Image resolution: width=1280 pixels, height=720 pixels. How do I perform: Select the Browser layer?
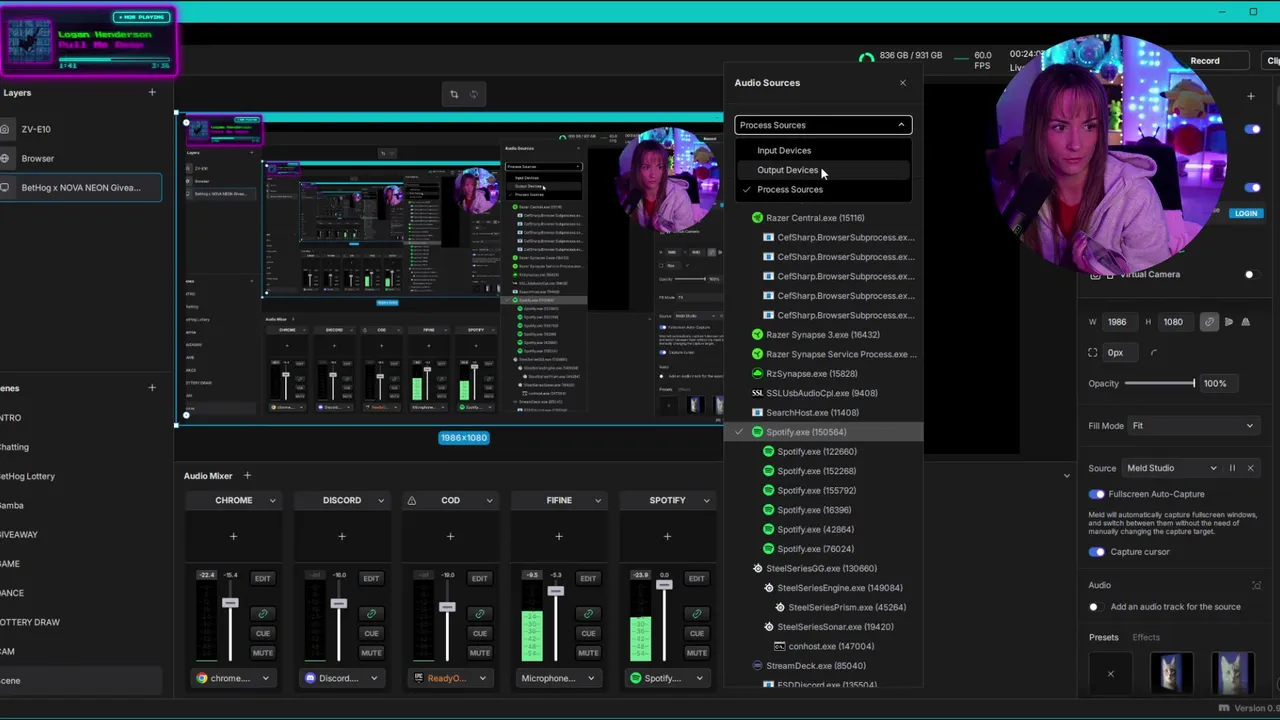[81, 158]
